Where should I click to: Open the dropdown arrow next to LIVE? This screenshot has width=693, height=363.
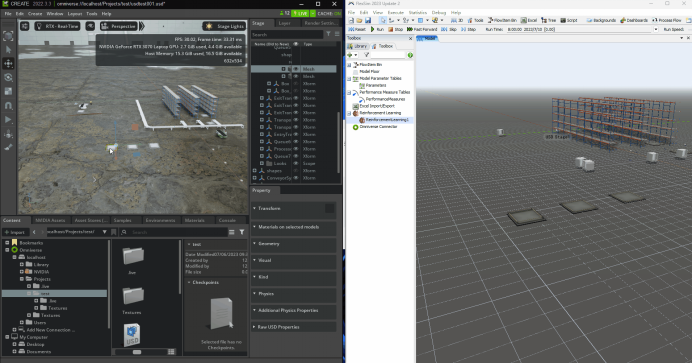[x=313, y=14]
